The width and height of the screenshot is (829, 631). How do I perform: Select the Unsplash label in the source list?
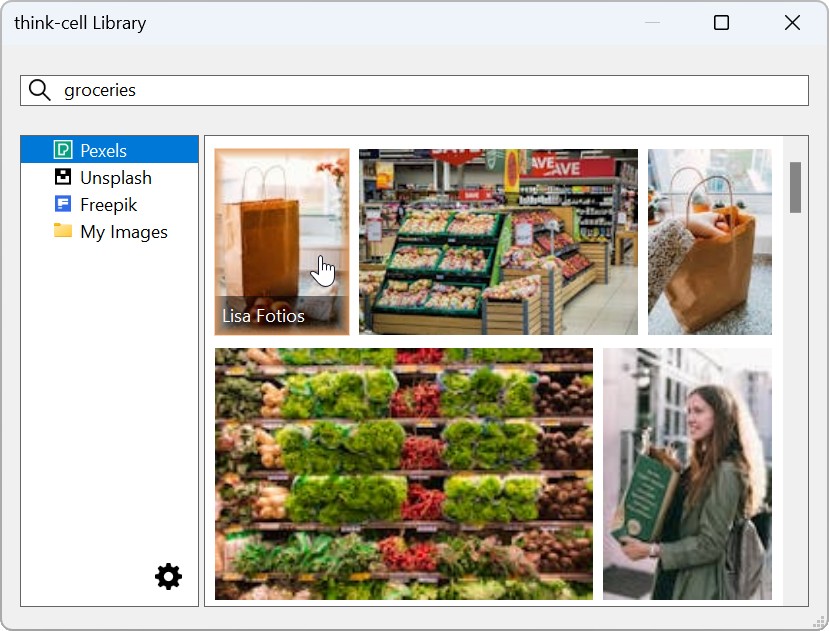116,178
